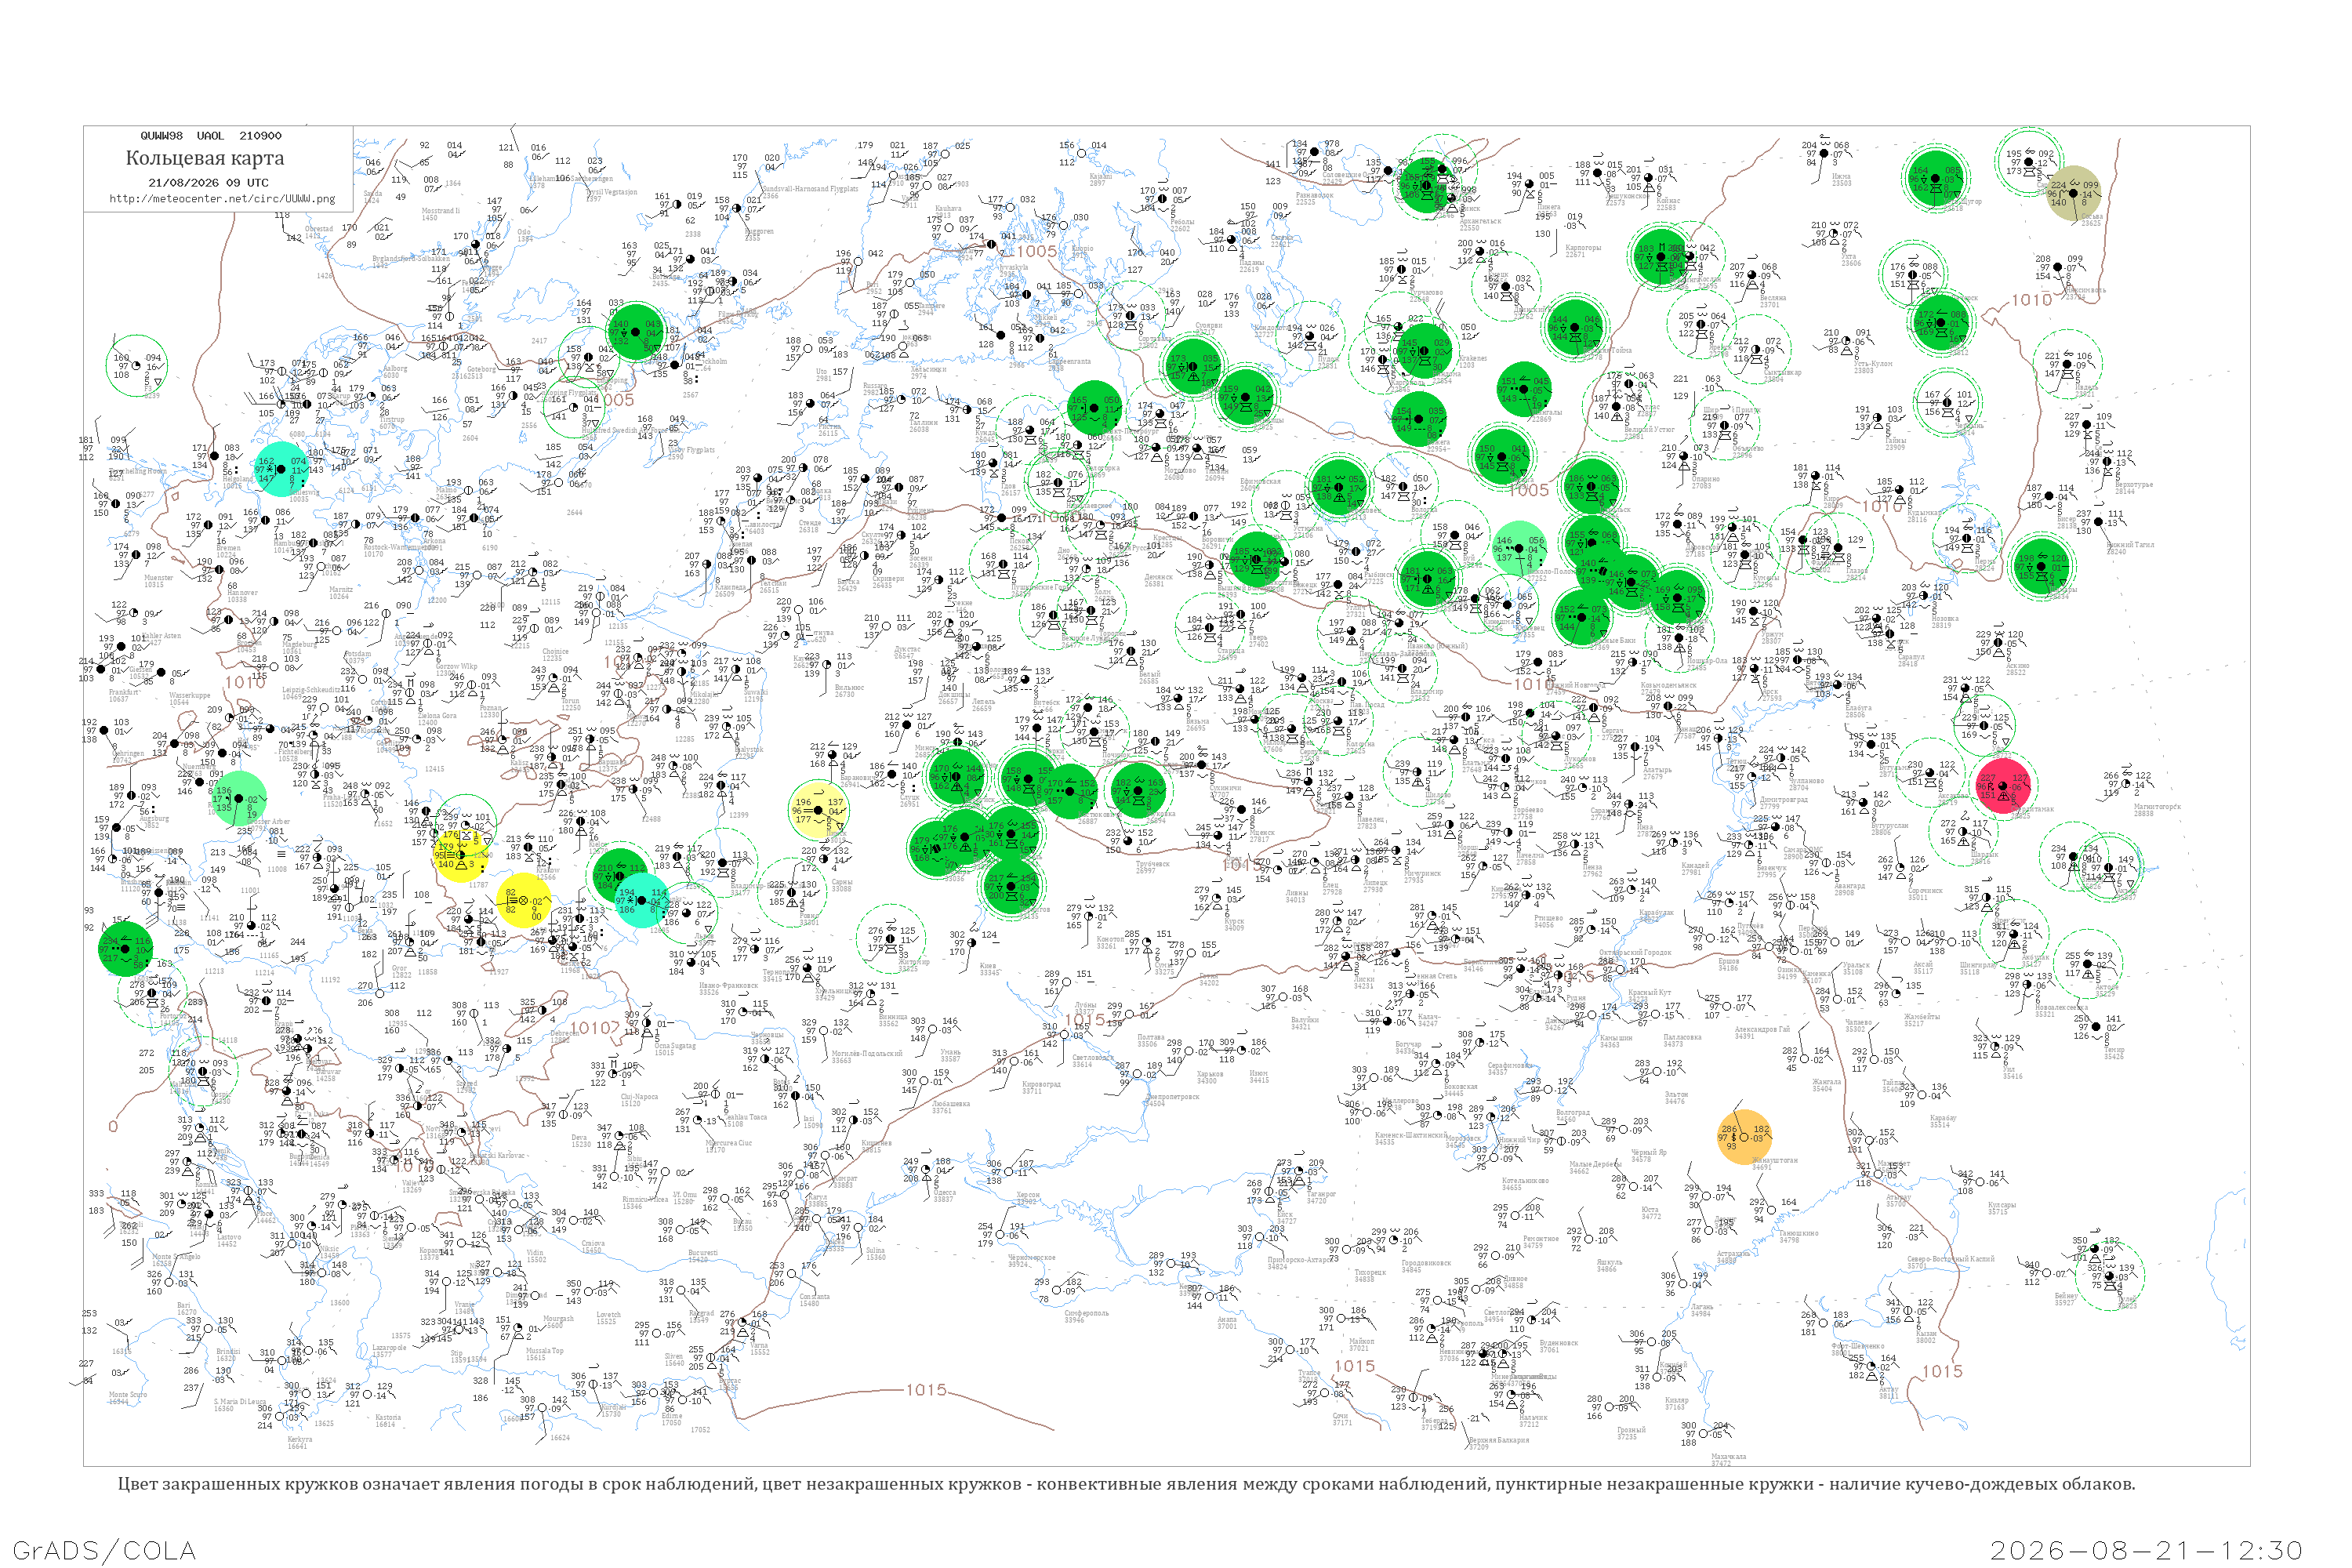Click the station label "Яшкуль 34866"
The image size is (2352, 1568).
coord(1609,1265)
